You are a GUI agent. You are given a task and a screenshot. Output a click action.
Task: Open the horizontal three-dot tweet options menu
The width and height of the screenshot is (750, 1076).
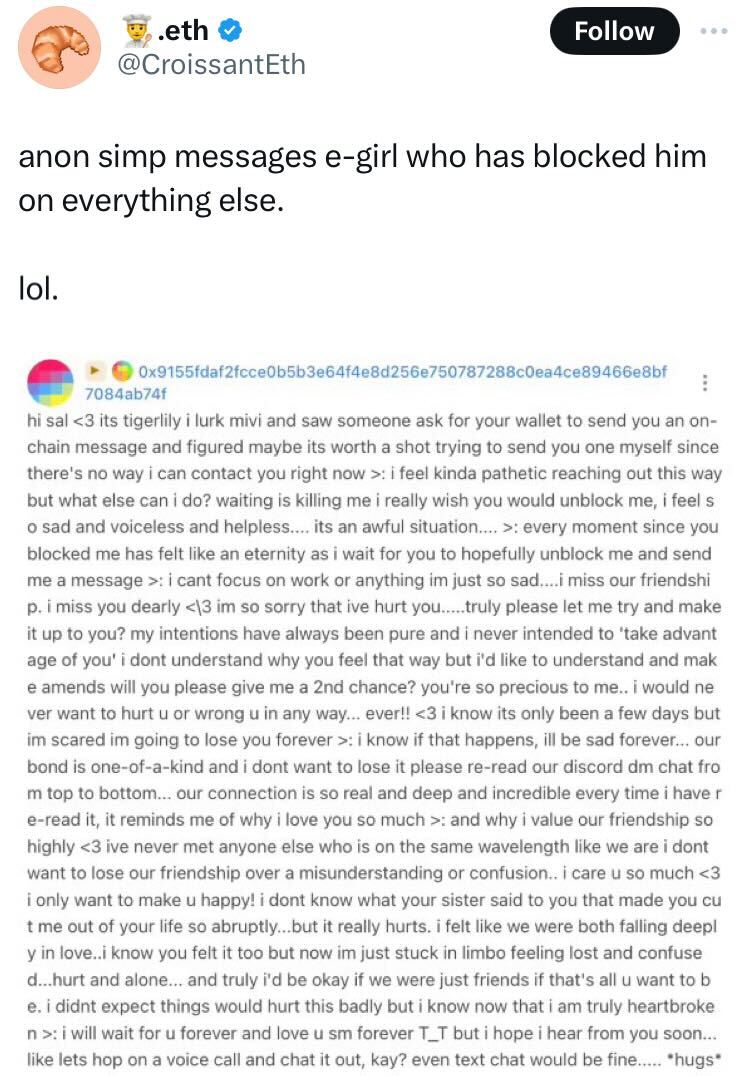click(714, 31)
